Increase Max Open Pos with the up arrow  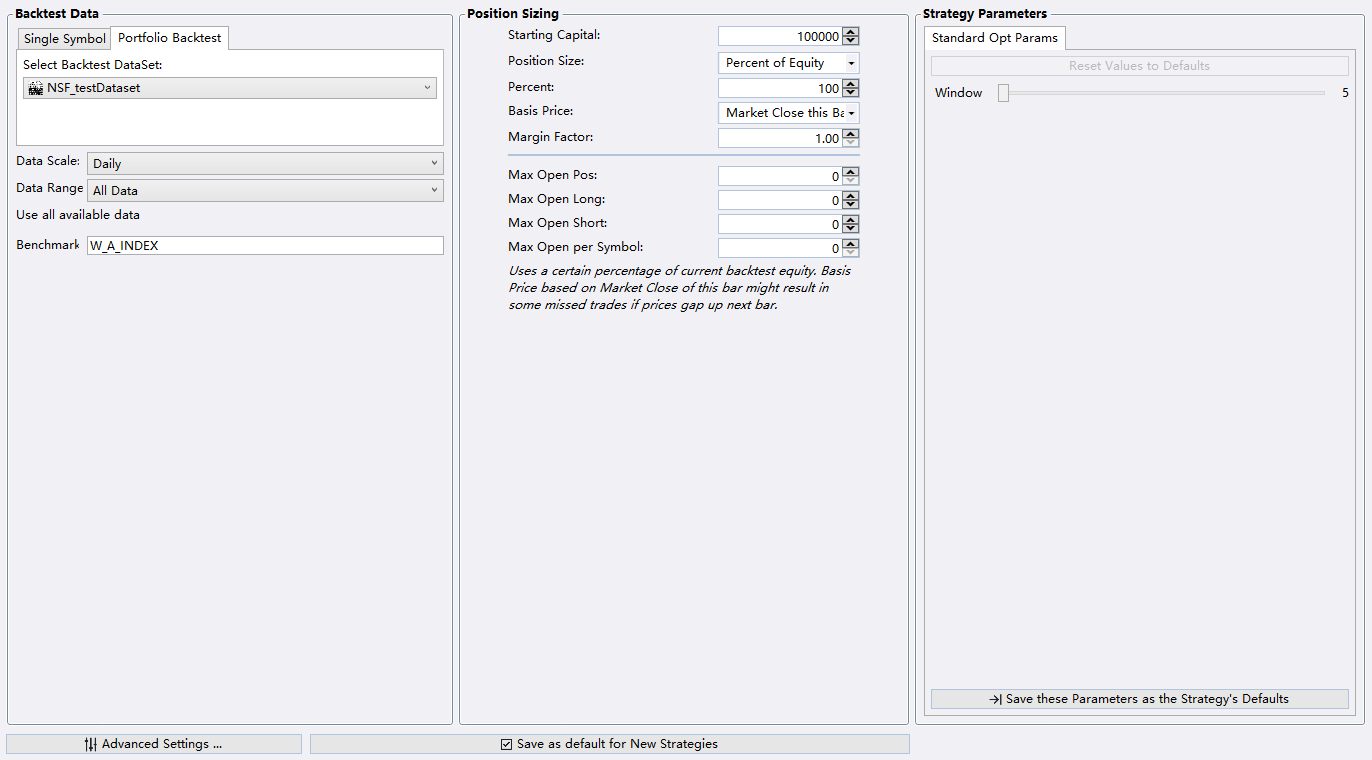coord(851,171)
